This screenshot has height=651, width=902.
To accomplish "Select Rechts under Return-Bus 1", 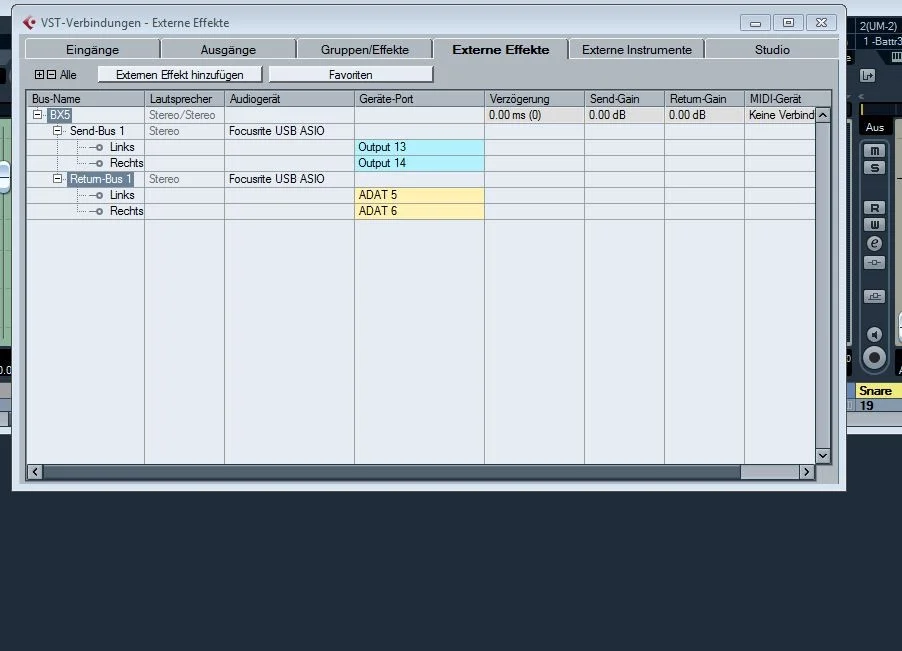I will 127,211.
